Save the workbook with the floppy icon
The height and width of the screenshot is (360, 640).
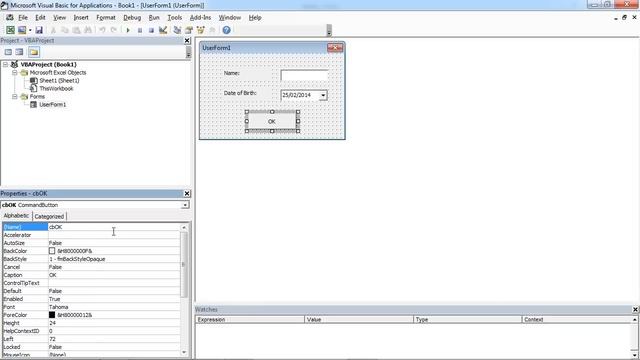pyautogui.click(x=39, y=30)
